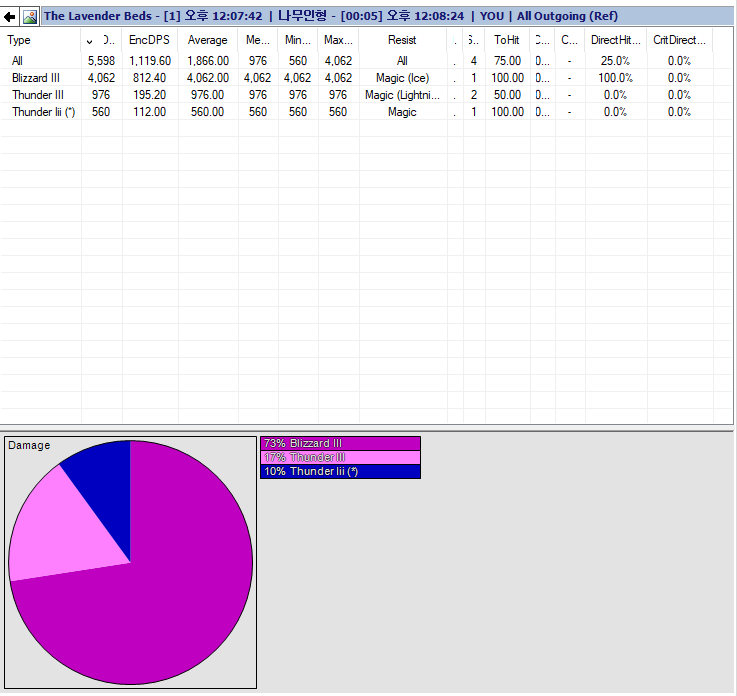The width and height of the screenshot is (737, 696).
Task: Click the Resist column header
Action: point(402,40)
